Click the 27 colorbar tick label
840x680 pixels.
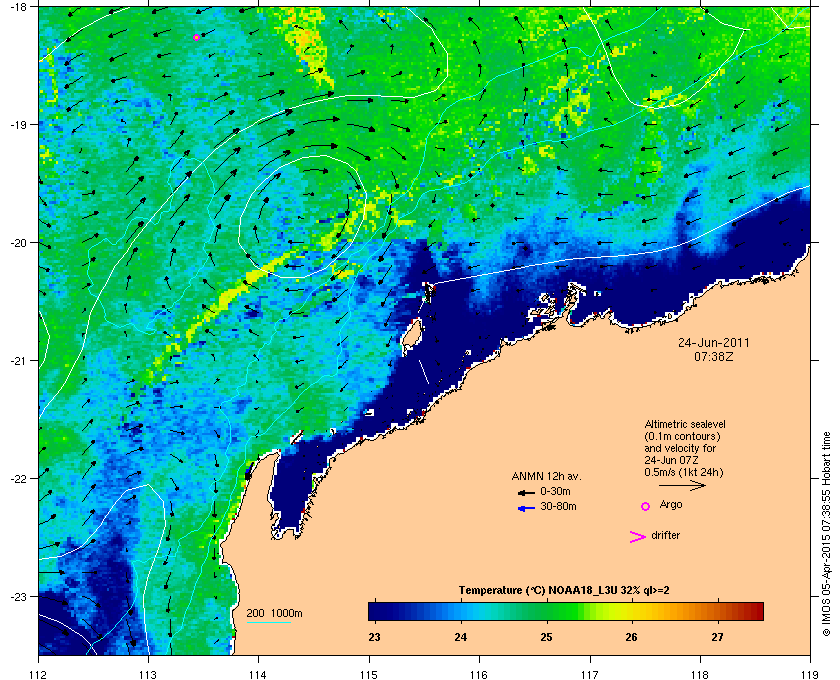(x=717, y=637)
